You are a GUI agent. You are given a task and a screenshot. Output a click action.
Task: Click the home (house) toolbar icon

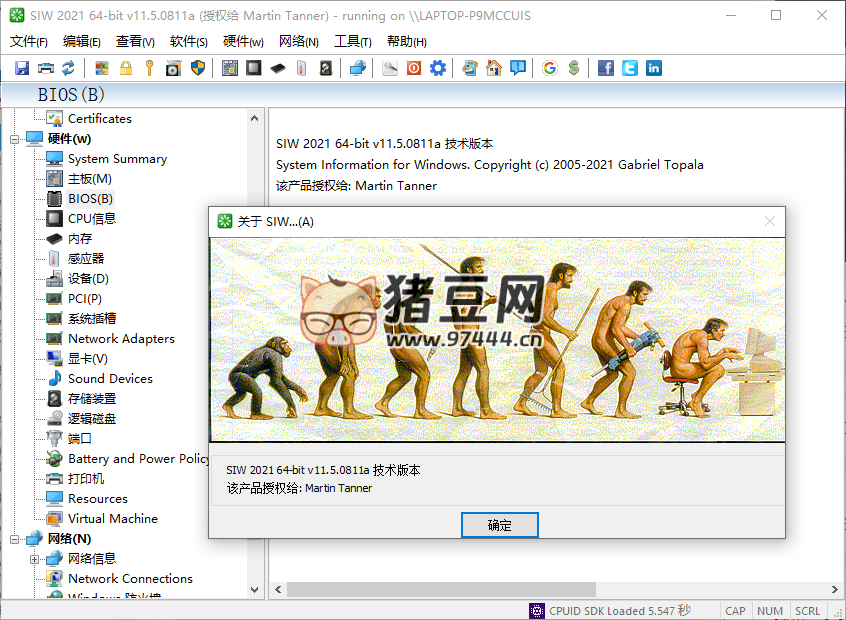[494, 68]
